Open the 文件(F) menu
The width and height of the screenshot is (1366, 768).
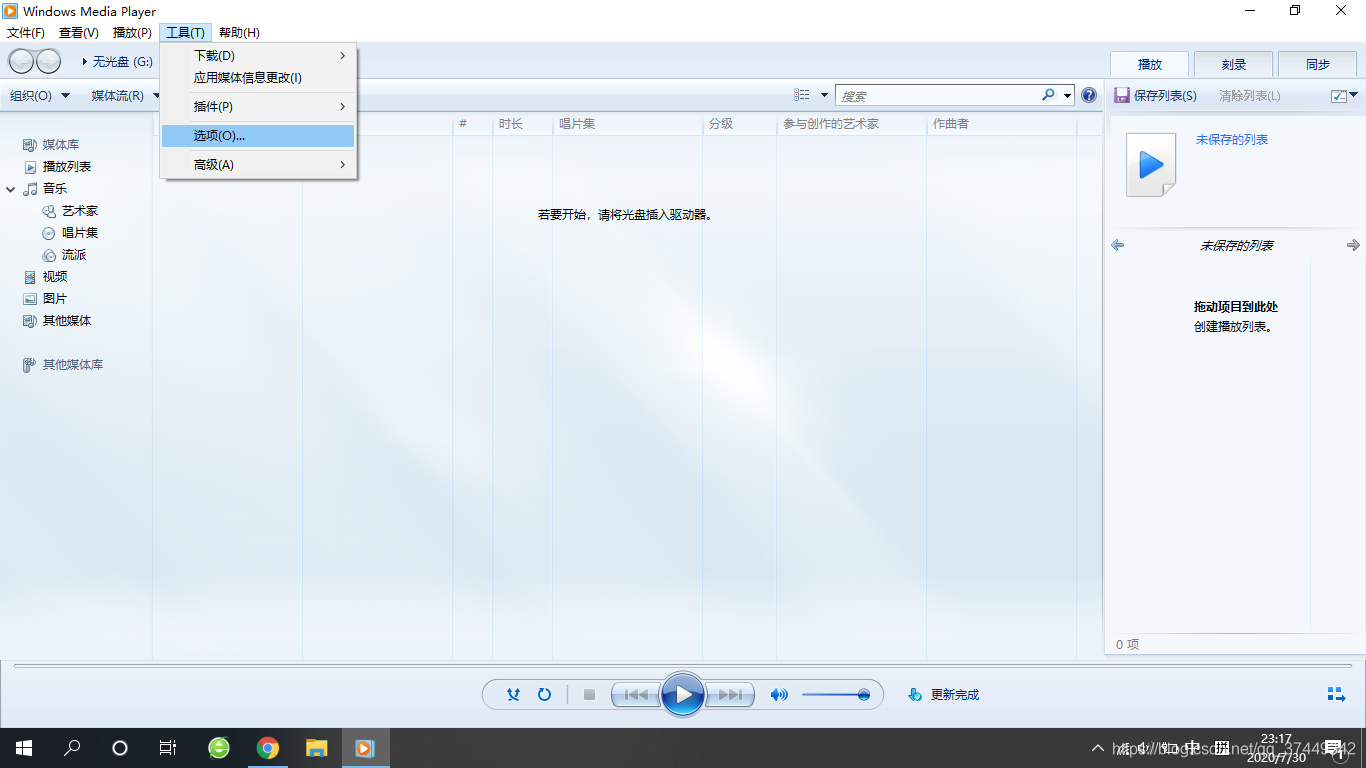click(x=26, y=33)
